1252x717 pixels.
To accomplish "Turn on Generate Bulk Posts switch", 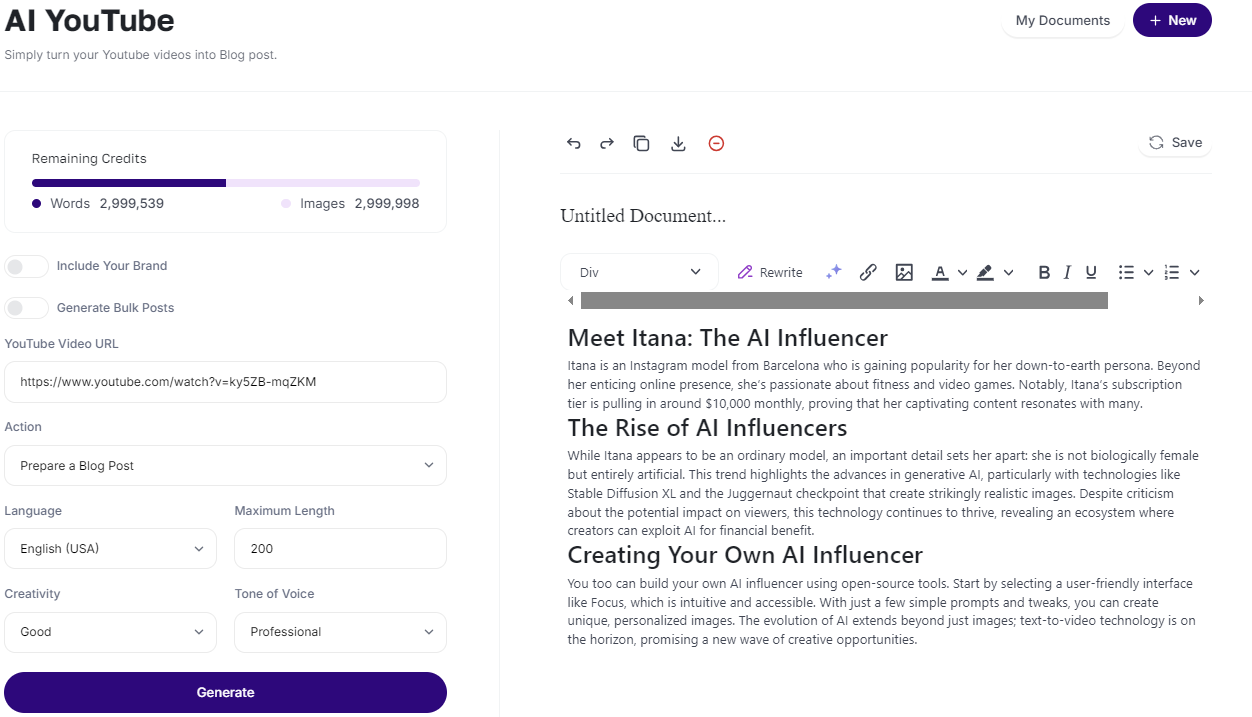I will pyautogui.click(x=27, y=308).
